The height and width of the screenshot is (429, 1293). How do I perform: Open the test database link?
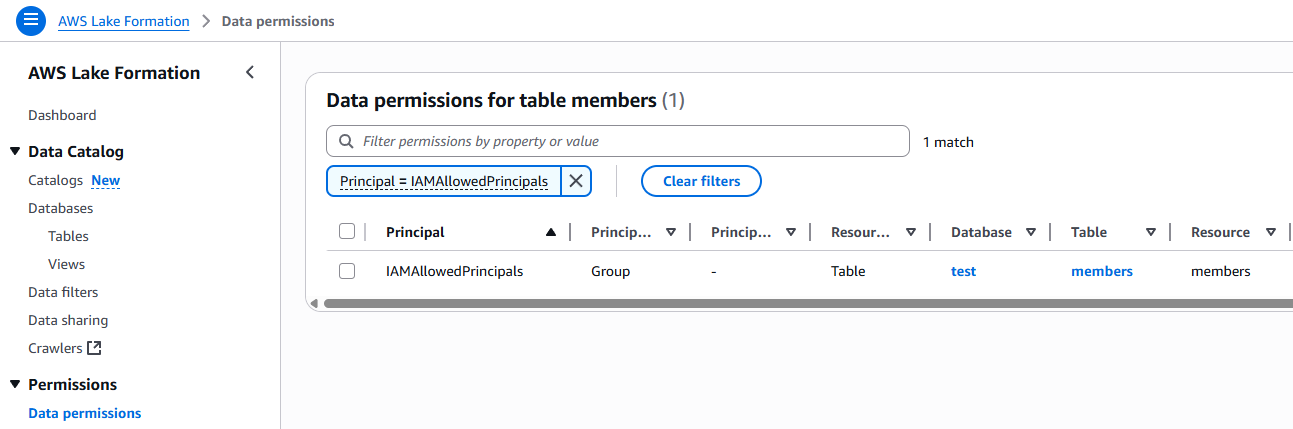[963, 271]
